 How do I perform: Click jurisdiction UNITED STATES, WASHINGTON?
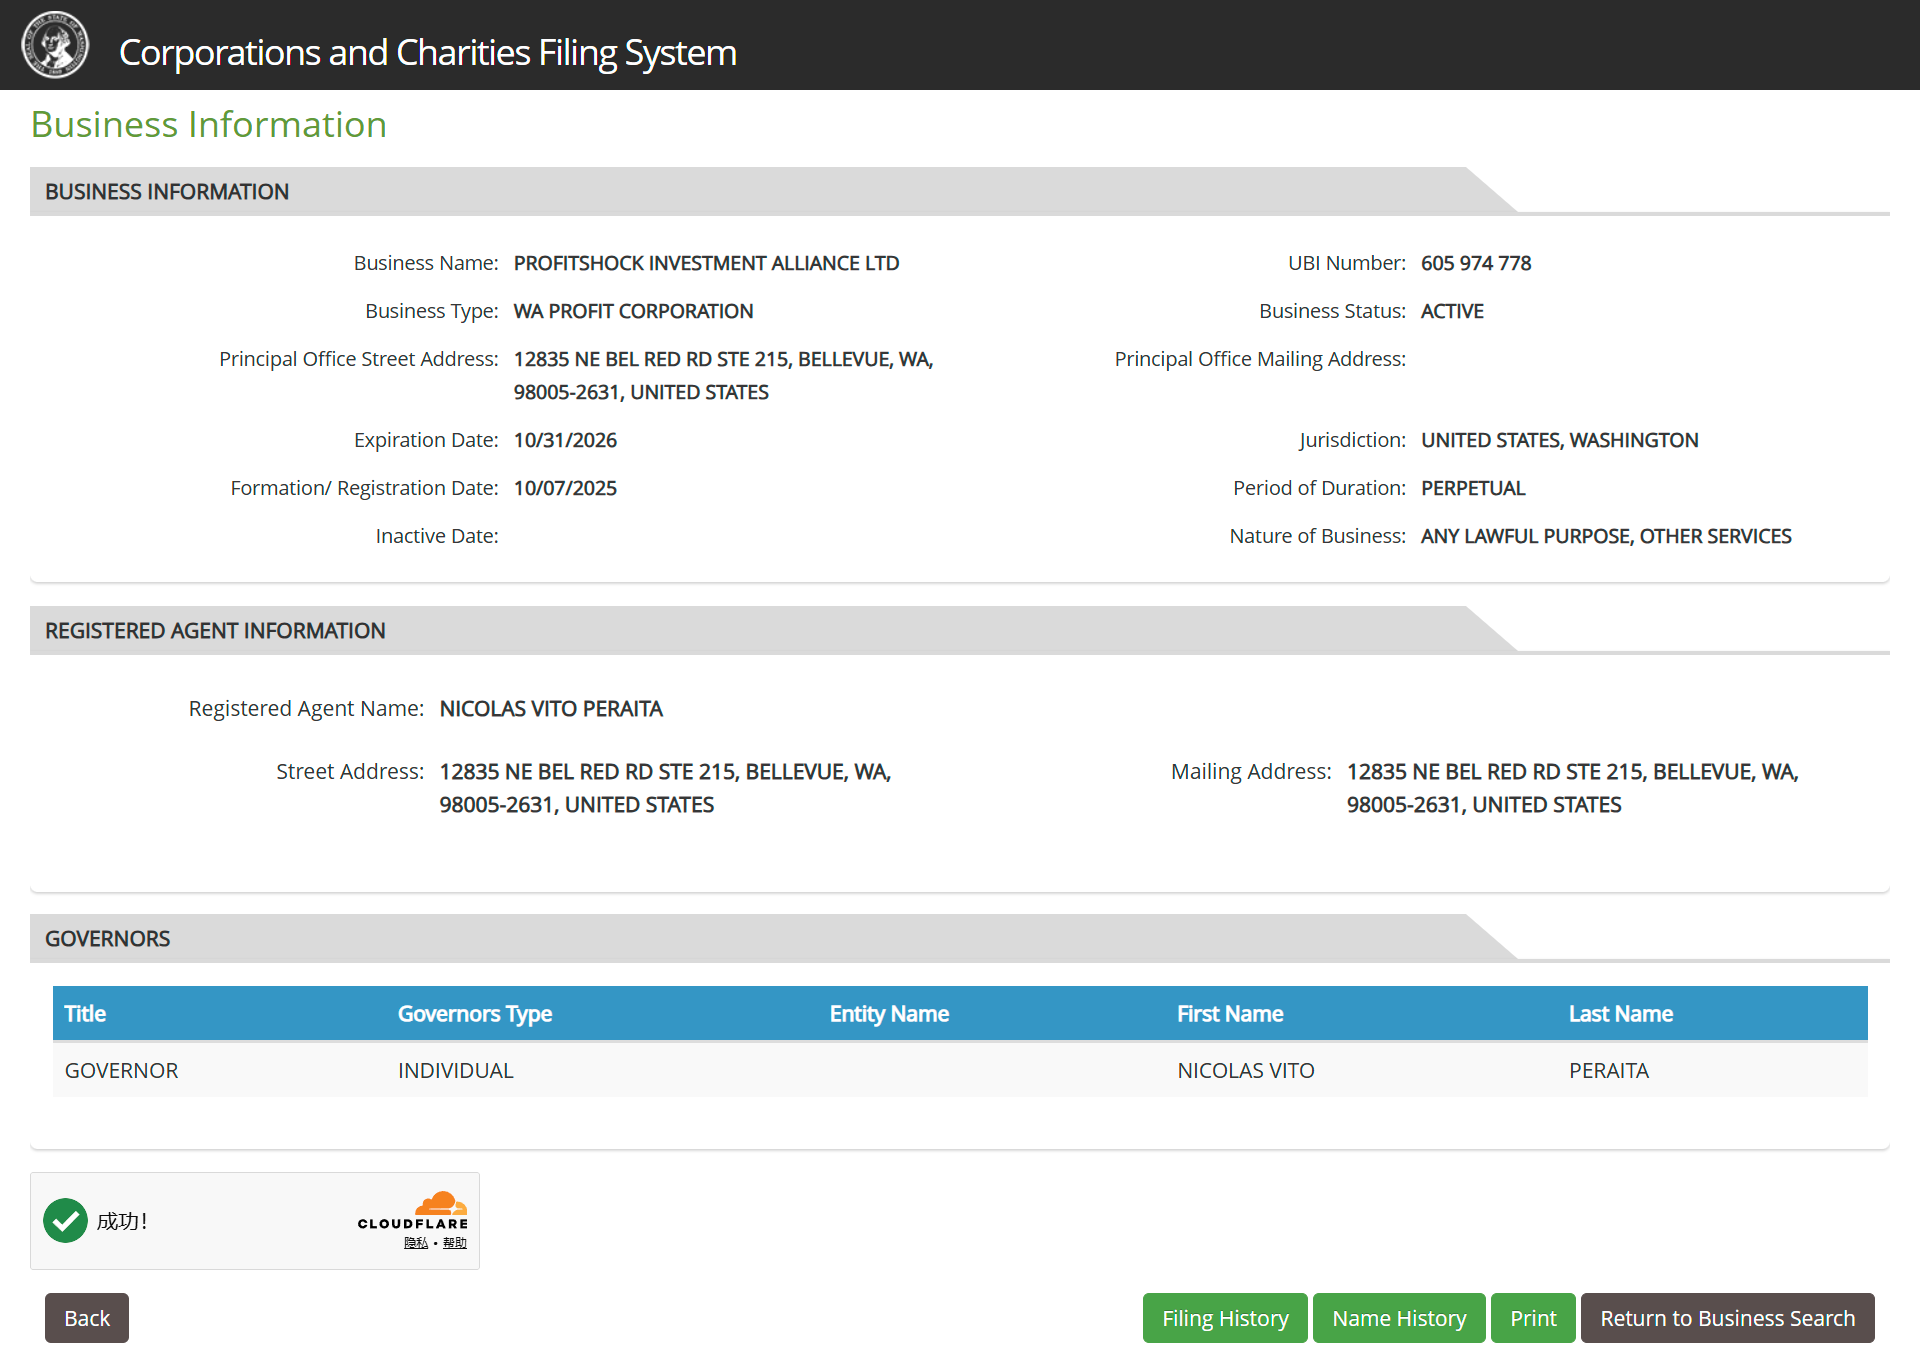click(x=1559, y=440)
